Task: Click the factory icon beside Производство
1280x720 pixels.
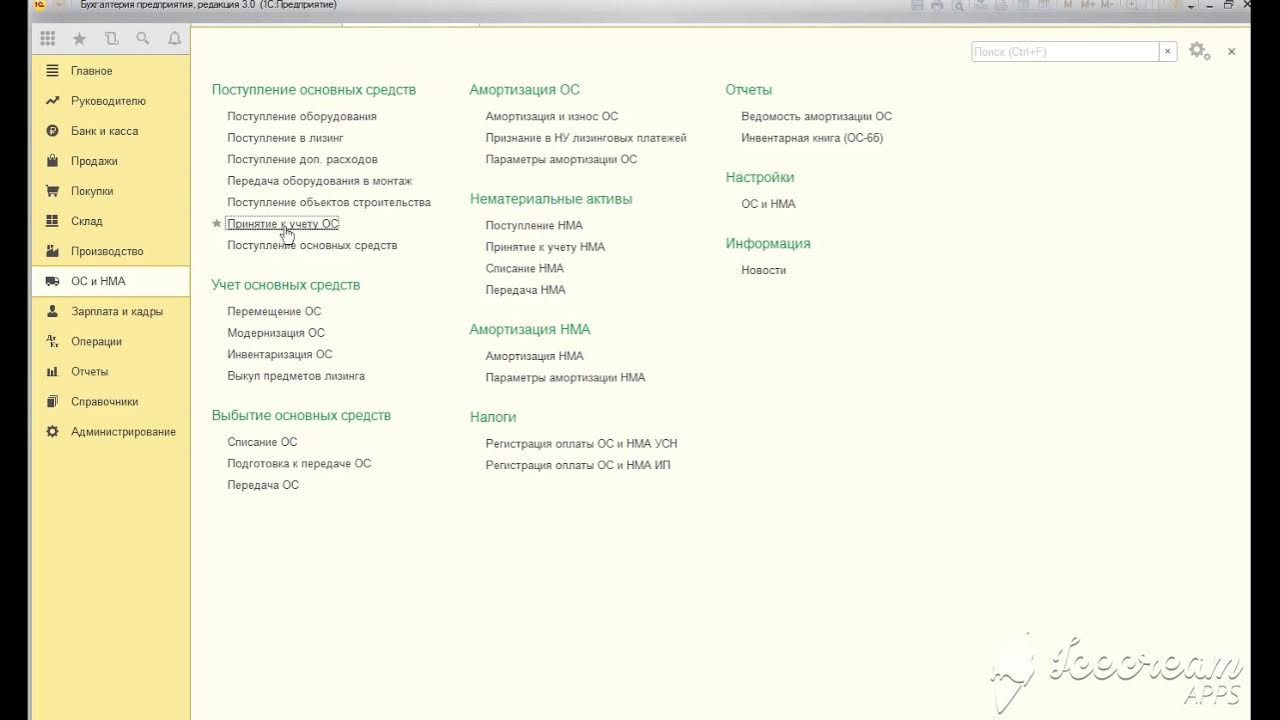Action: coord(53,251)
